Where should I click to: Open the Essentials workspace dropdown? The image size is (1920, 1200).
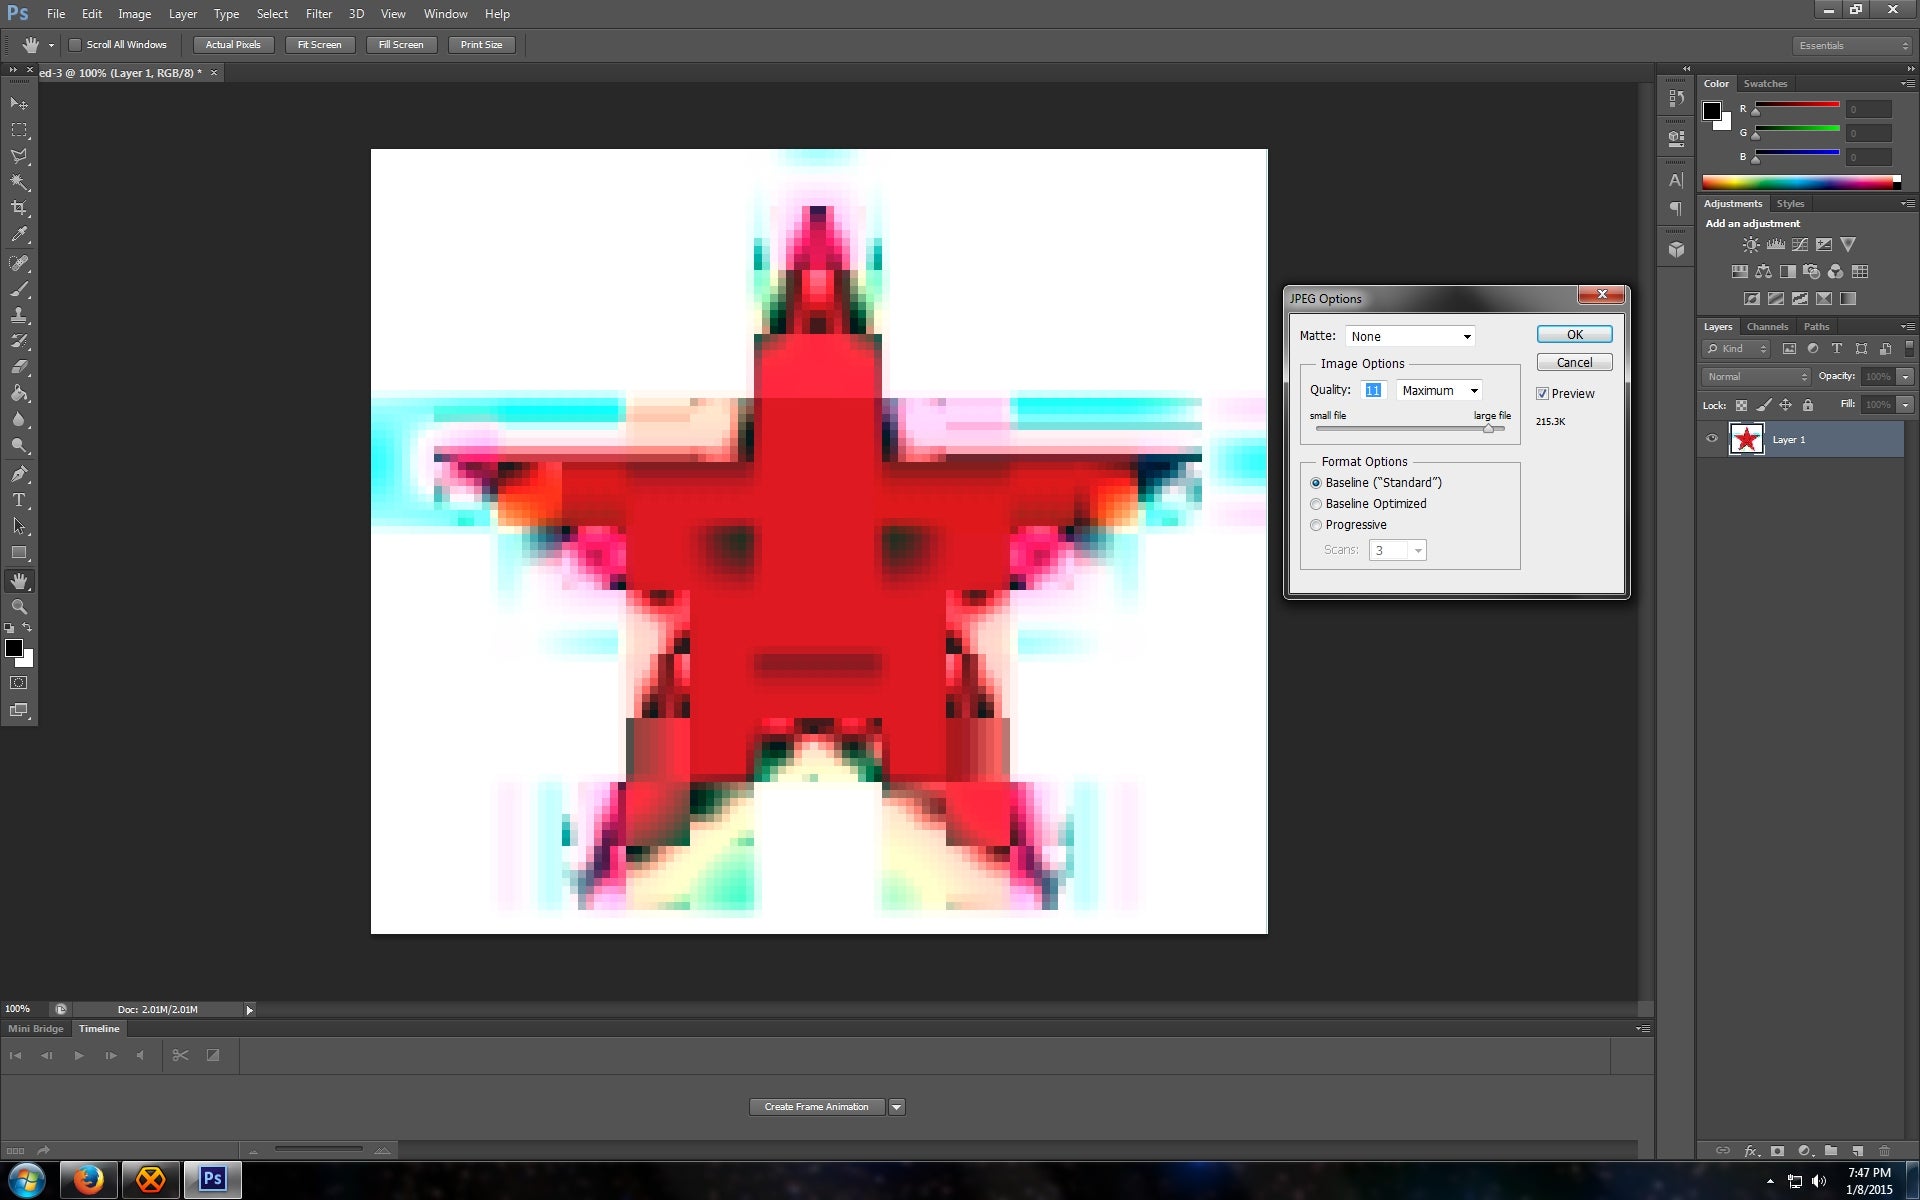[x=1852, y=45]
